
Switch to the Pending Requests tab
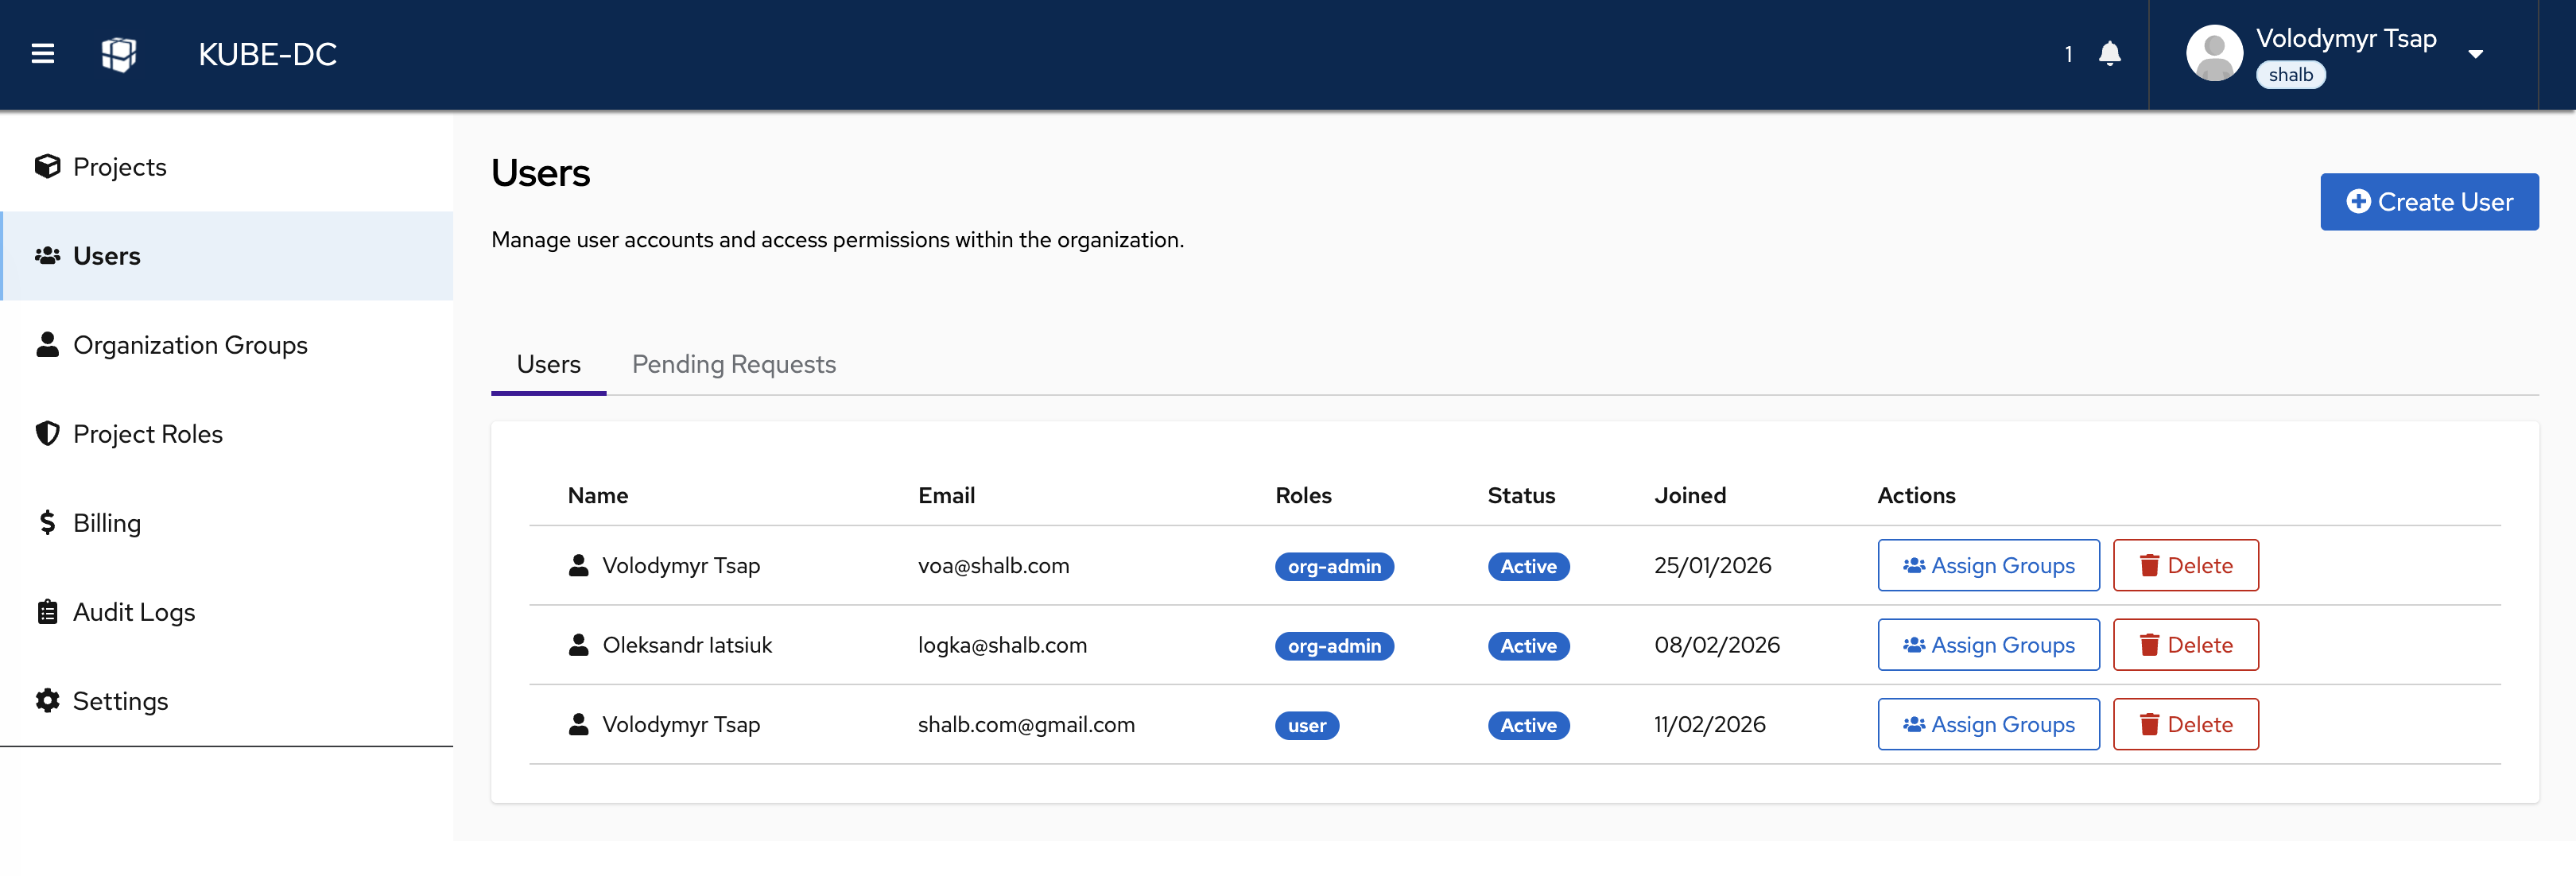click(x=734, y=364)
